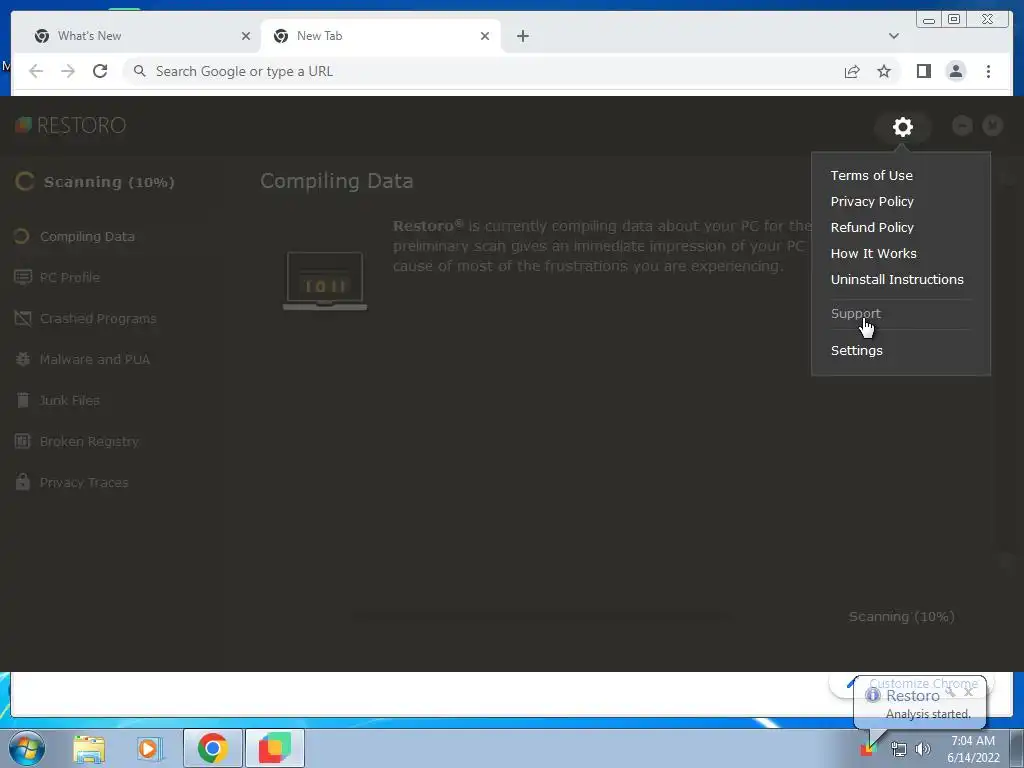The image size is (1024, 768).
Task: Select Broken Registry sidebar item
Action: (89, 441)
